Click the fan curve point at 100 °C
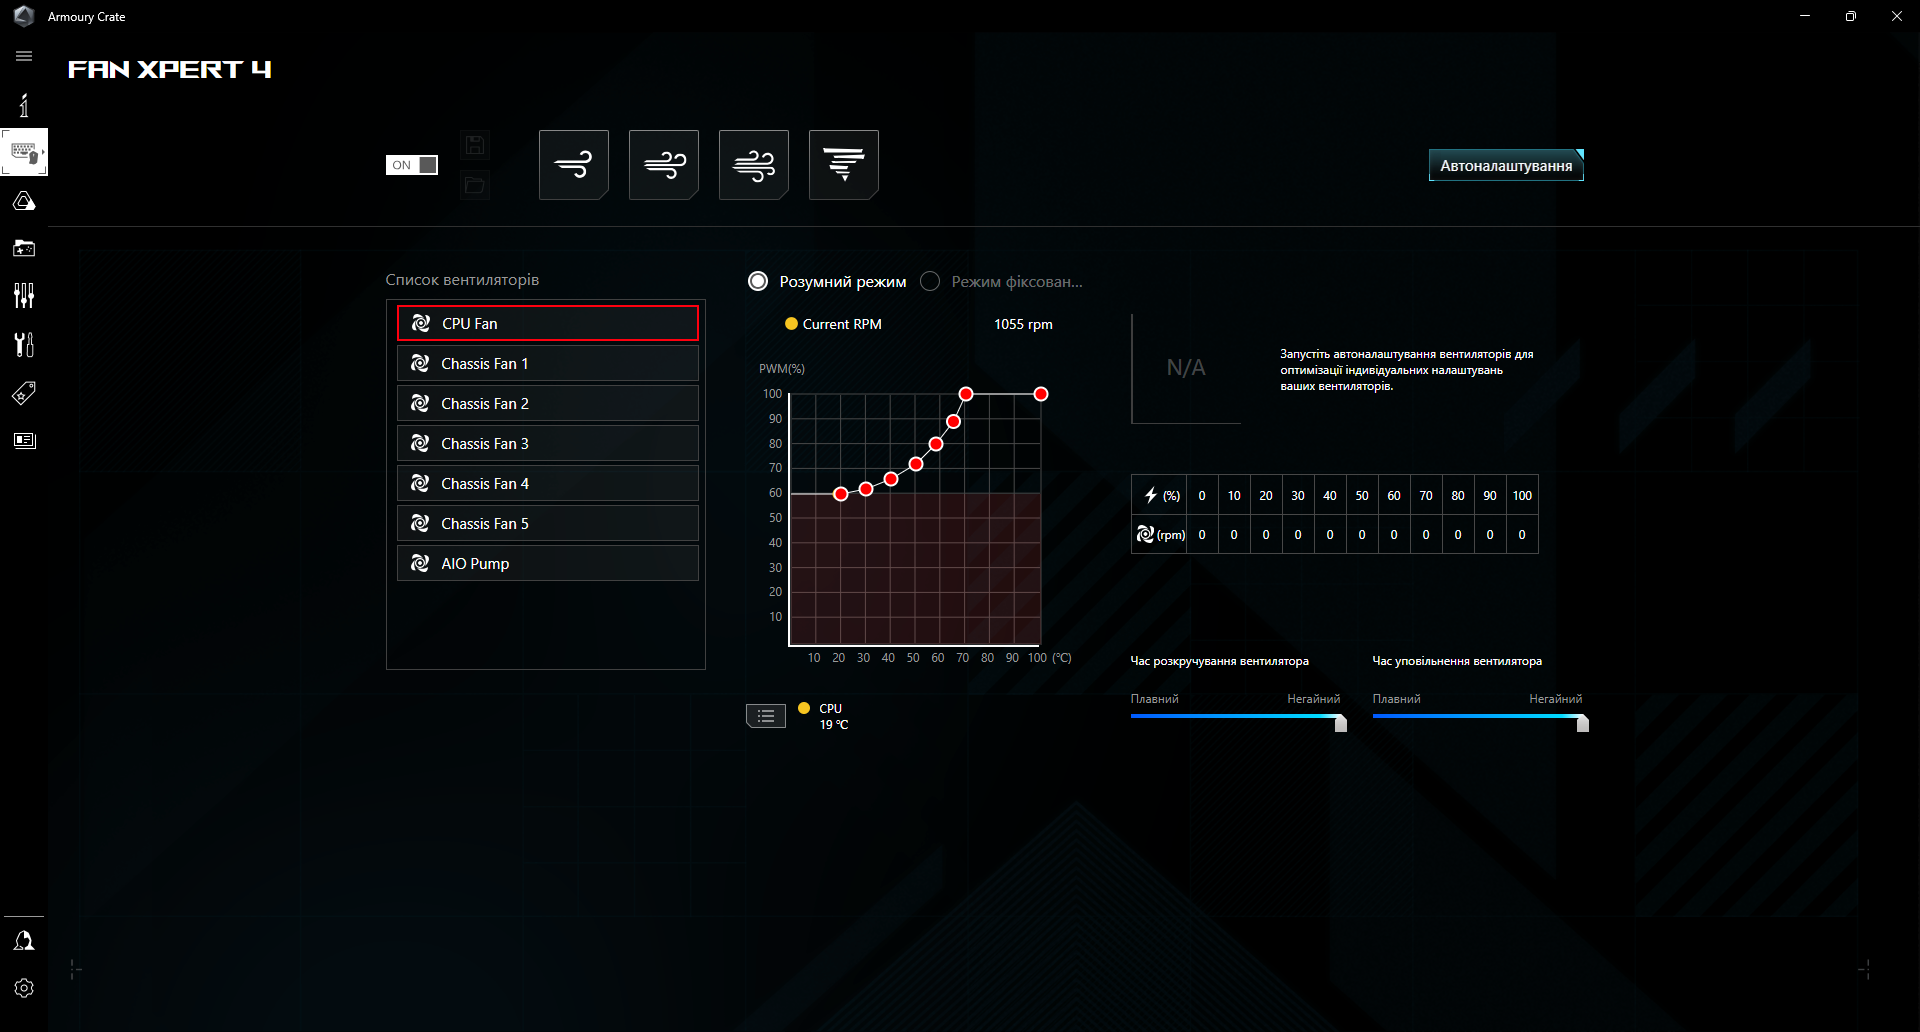This screenshot has width=1920, height=1032. (x=1041, y=394)
